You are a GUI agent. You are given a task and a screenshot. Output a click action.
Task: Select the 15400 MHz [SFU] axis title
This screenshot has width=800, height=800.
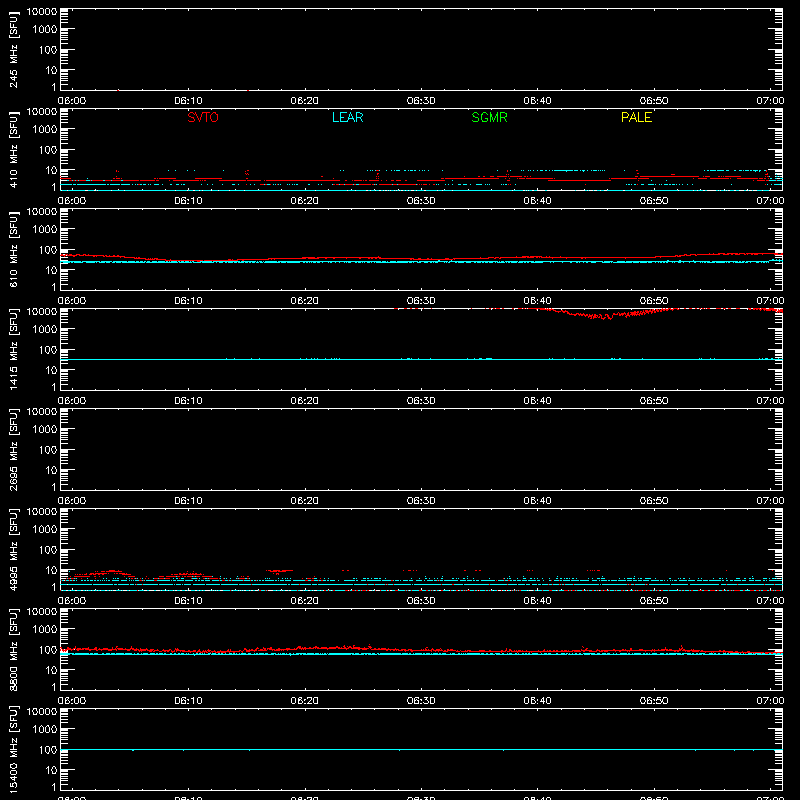(x=13, y=749)
